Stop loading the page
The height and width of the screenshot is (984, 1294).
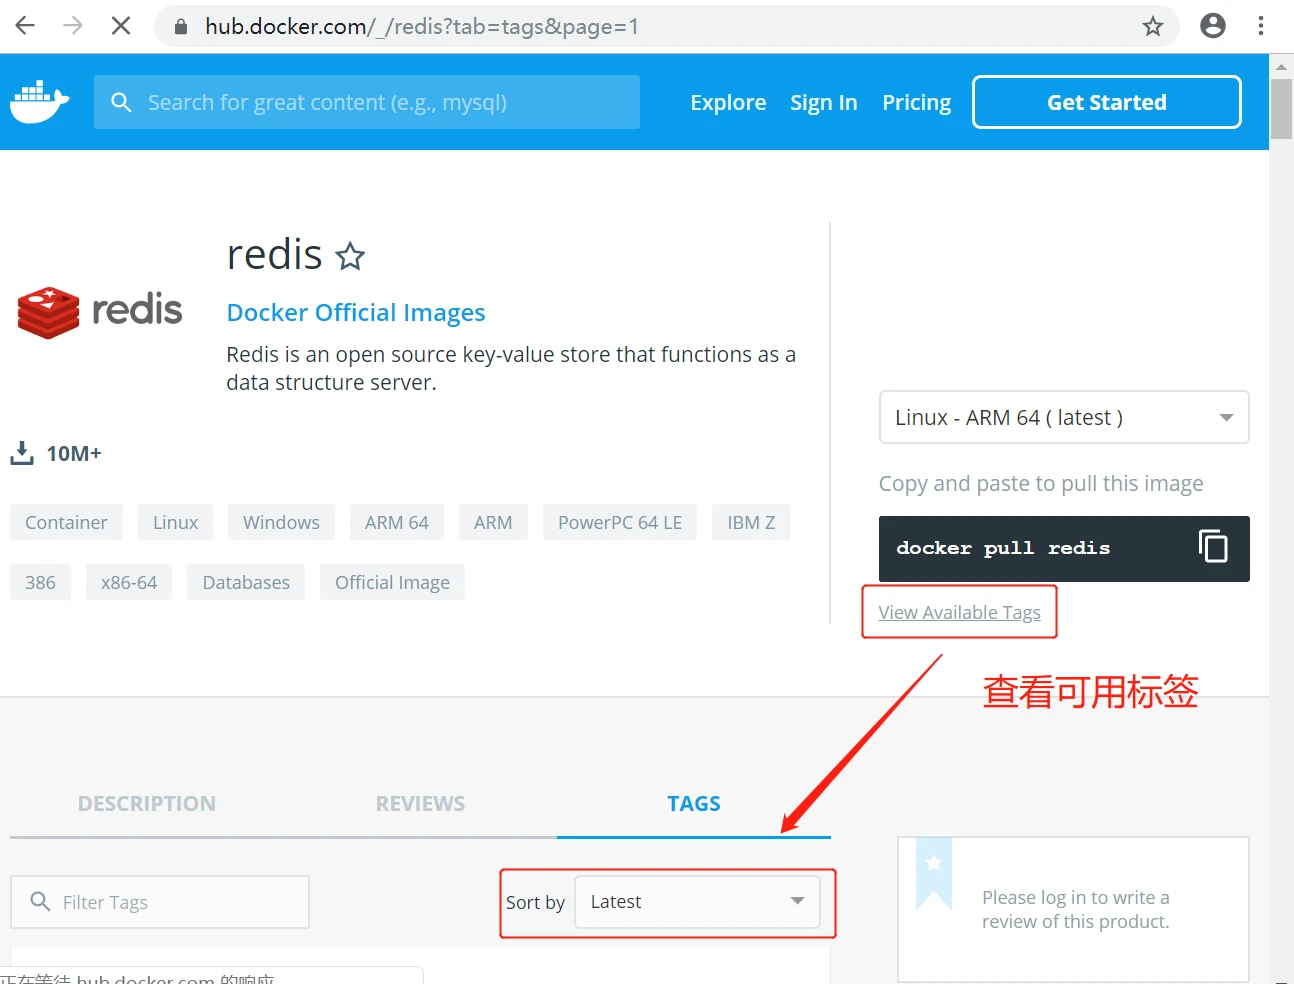click(x=121, y=26)
